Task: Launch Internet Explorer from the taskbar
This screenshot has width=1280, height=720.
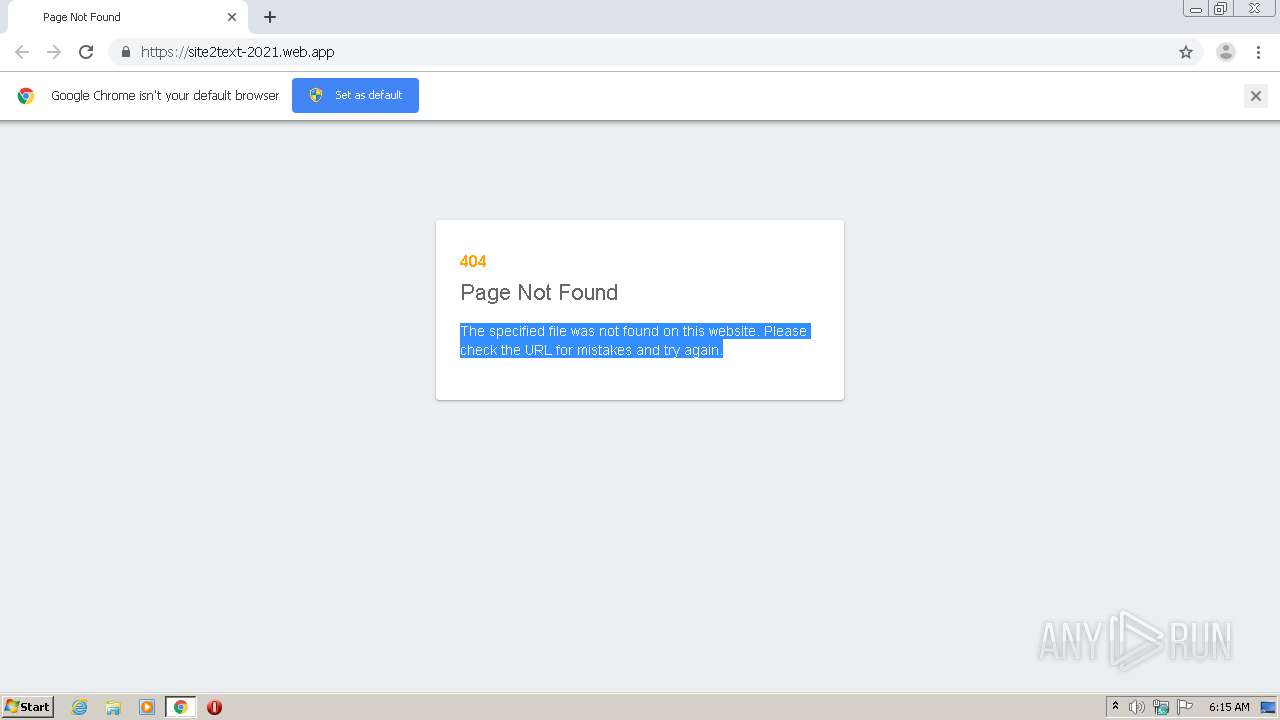Action: click(x=80, y=707)
